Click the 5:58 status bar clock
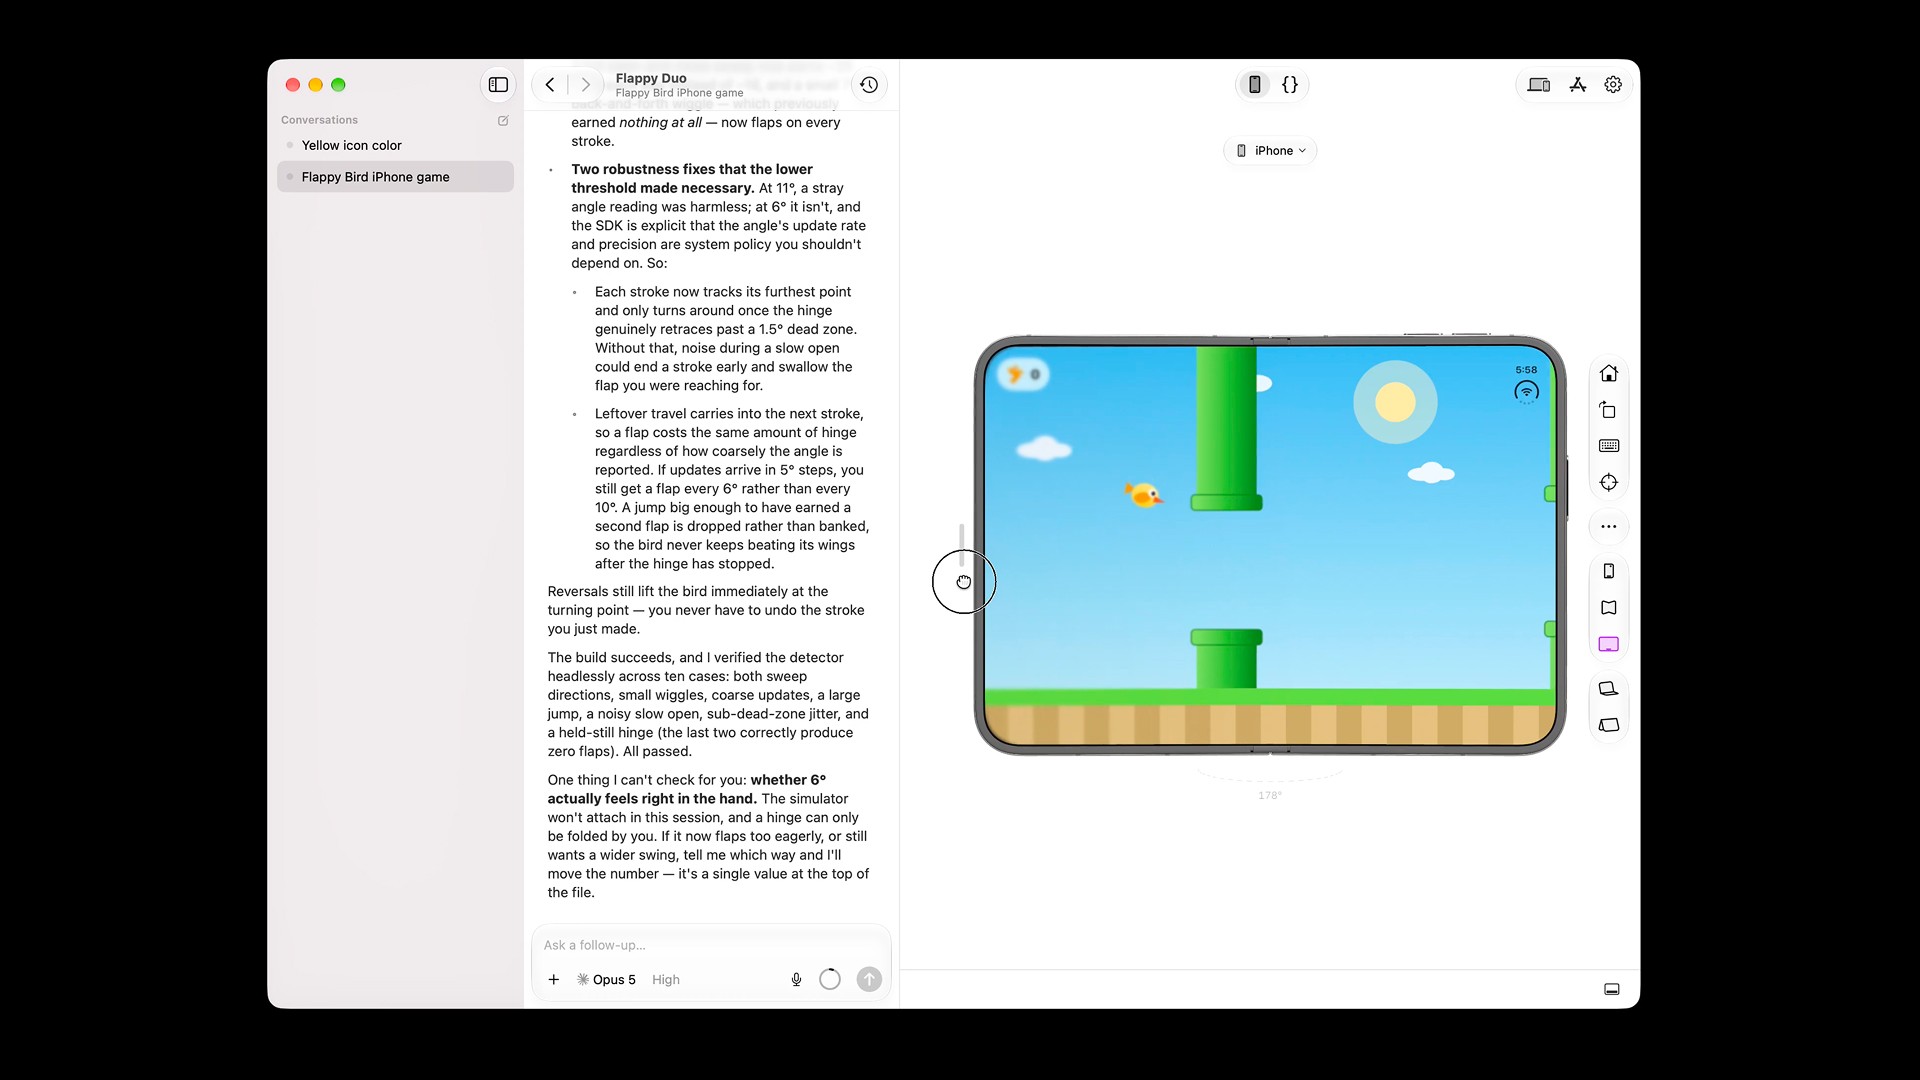The height and width of the screenshot is (1080, 1920). pyautogui.click(x=1526, y=370)
